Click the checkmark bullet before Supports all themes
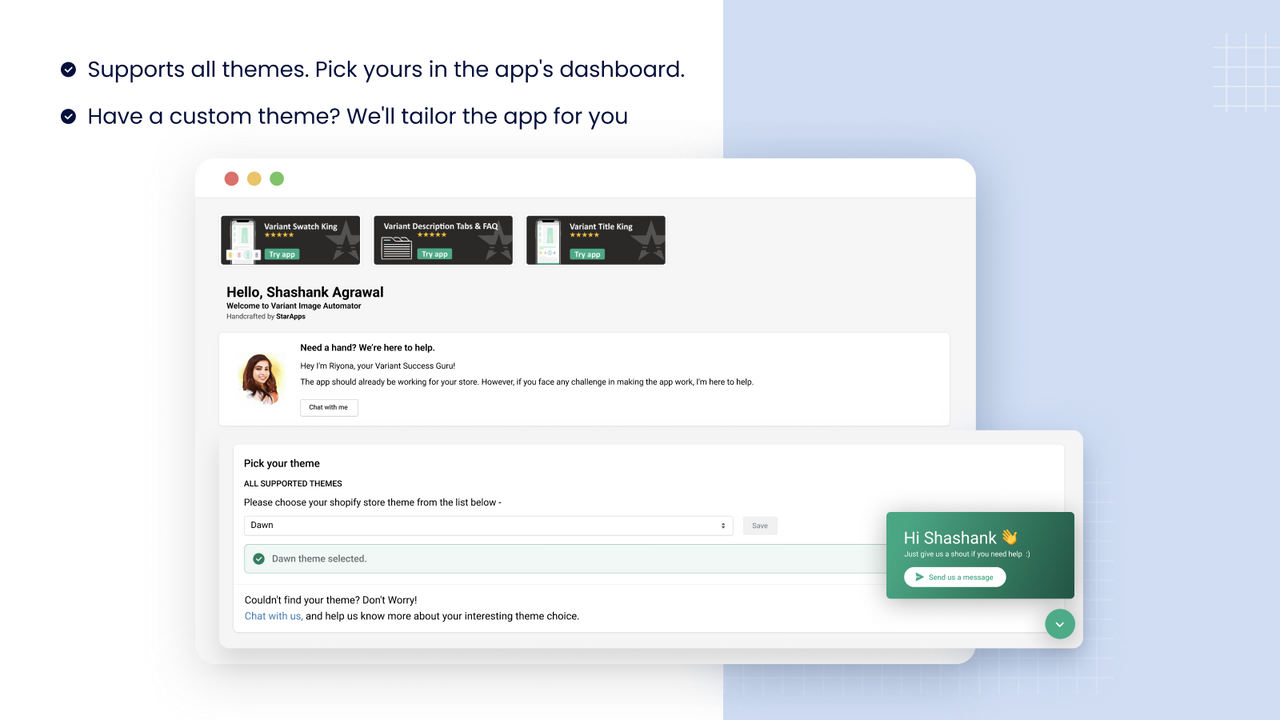This screenshot has height=720, width=1280. [68, 69]
